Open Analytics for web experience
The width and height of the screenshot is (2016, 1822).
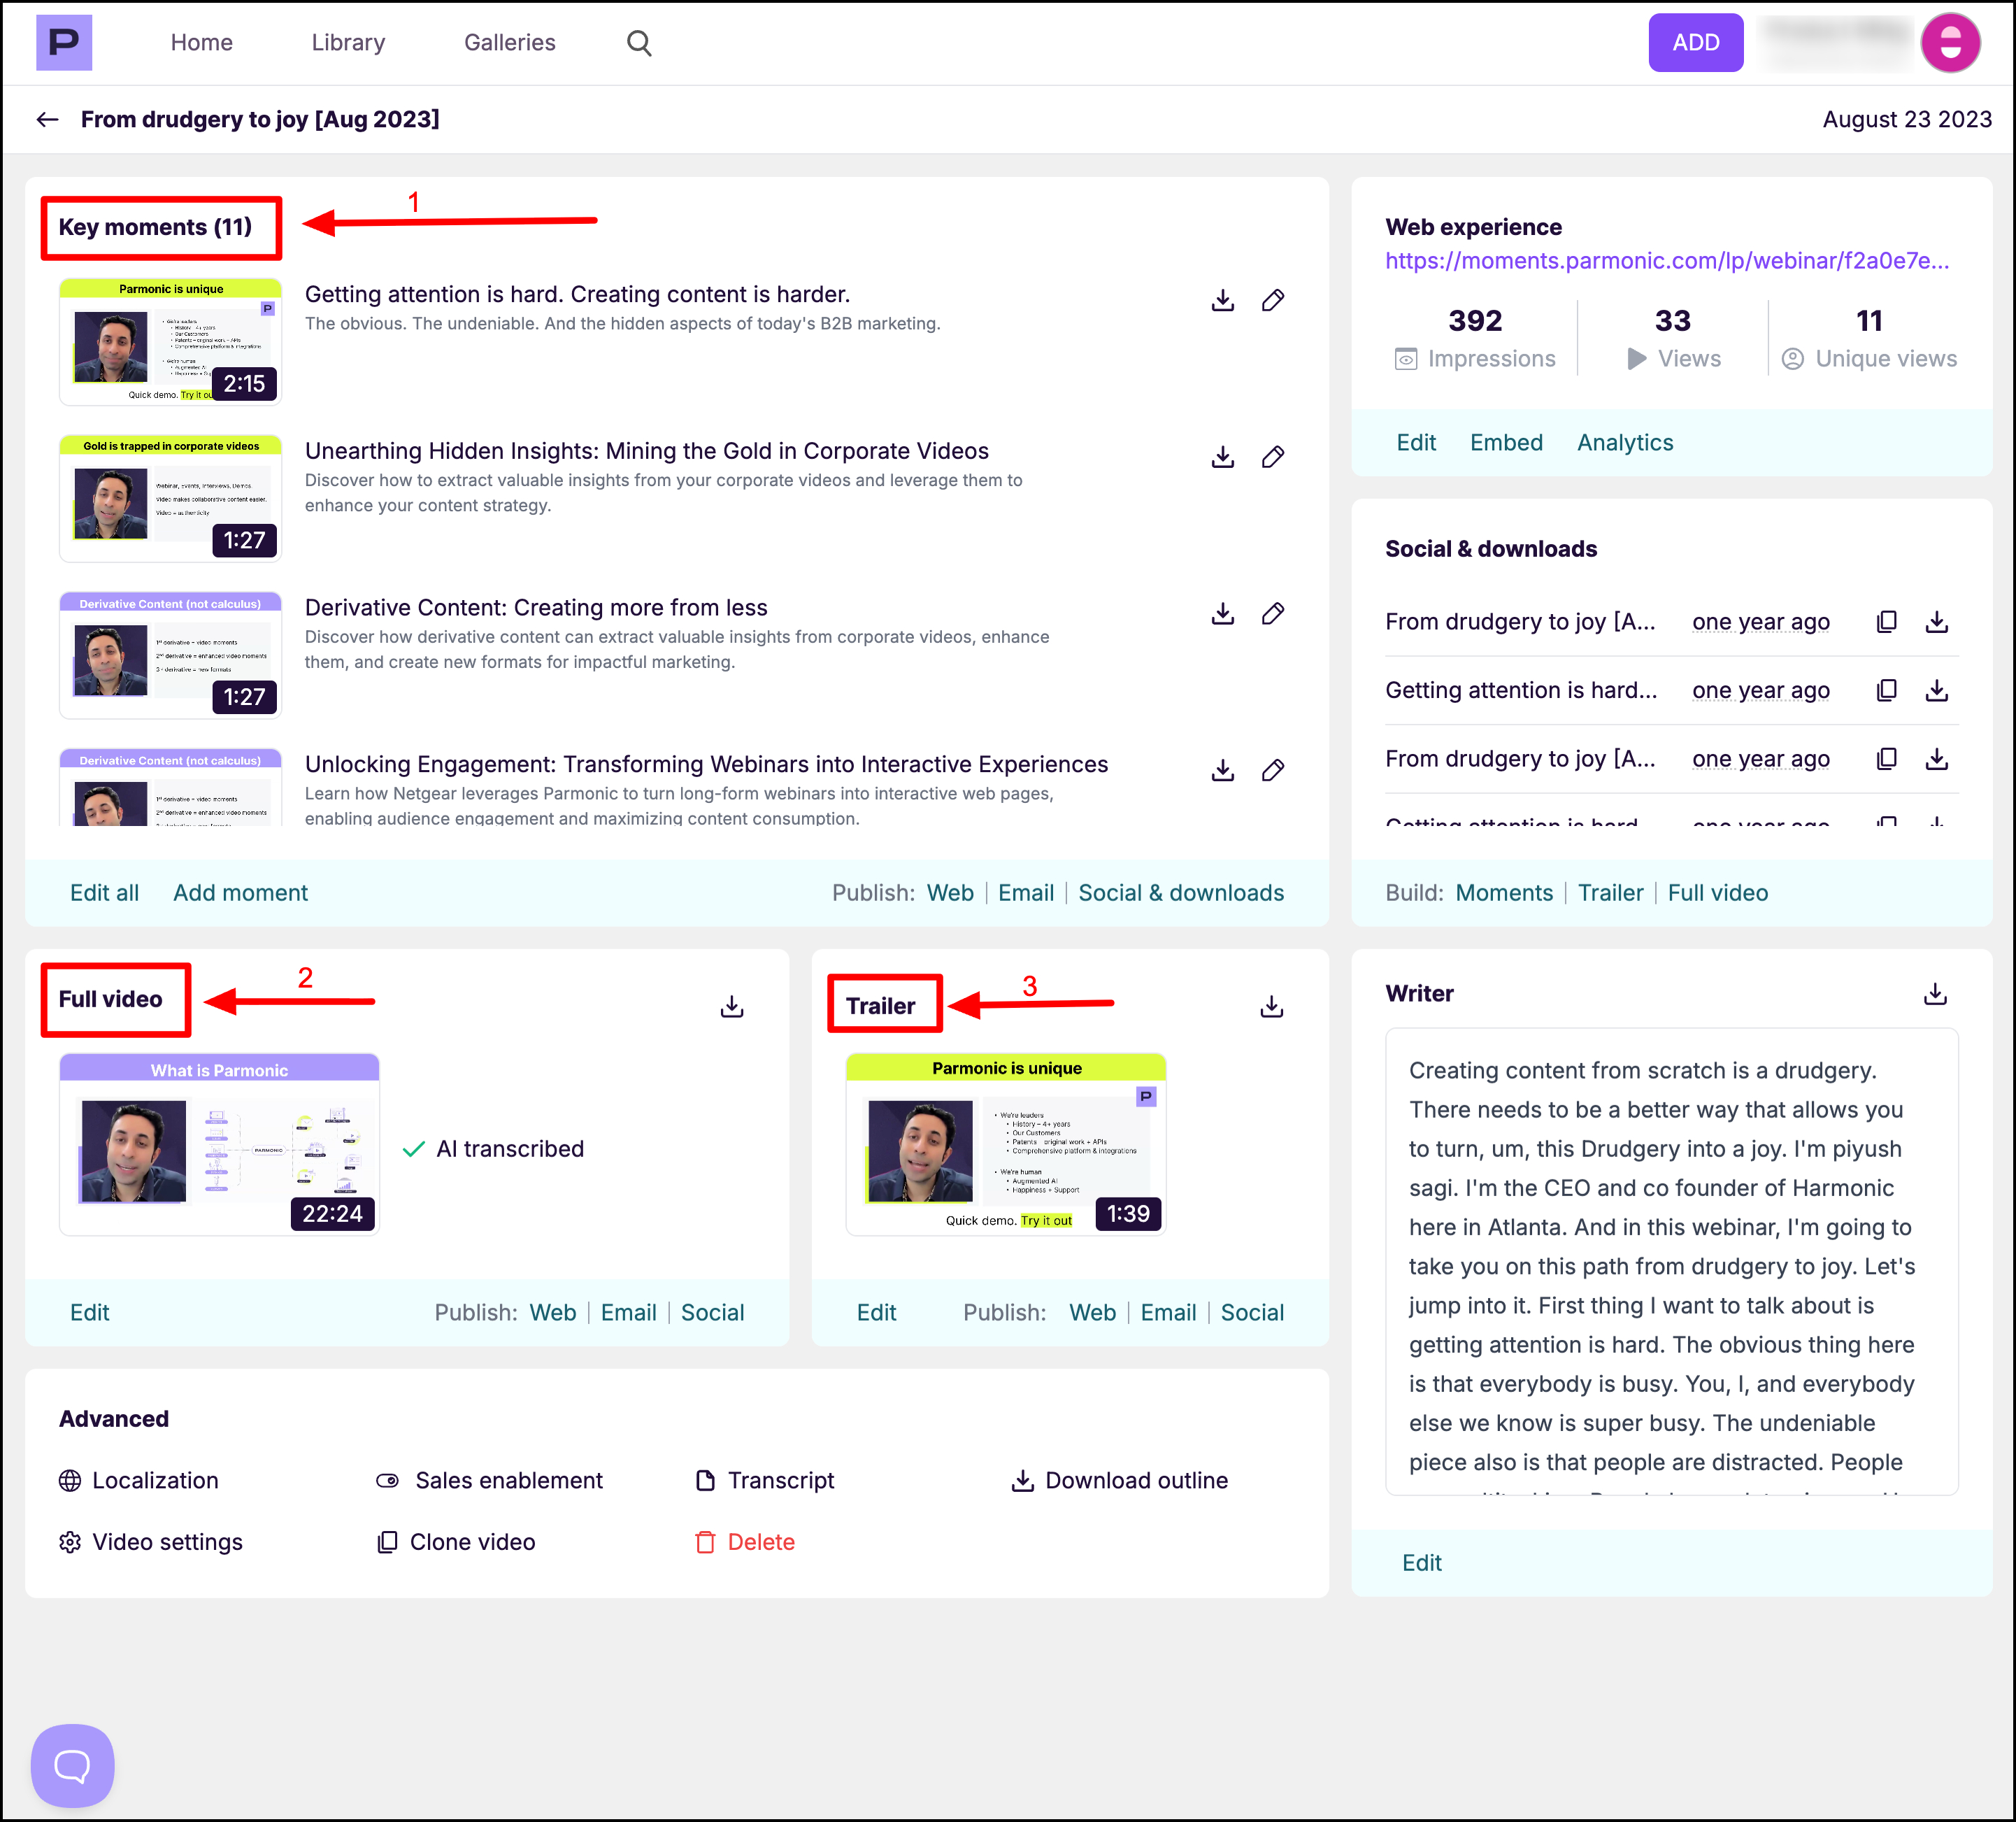click(1624, 443)
